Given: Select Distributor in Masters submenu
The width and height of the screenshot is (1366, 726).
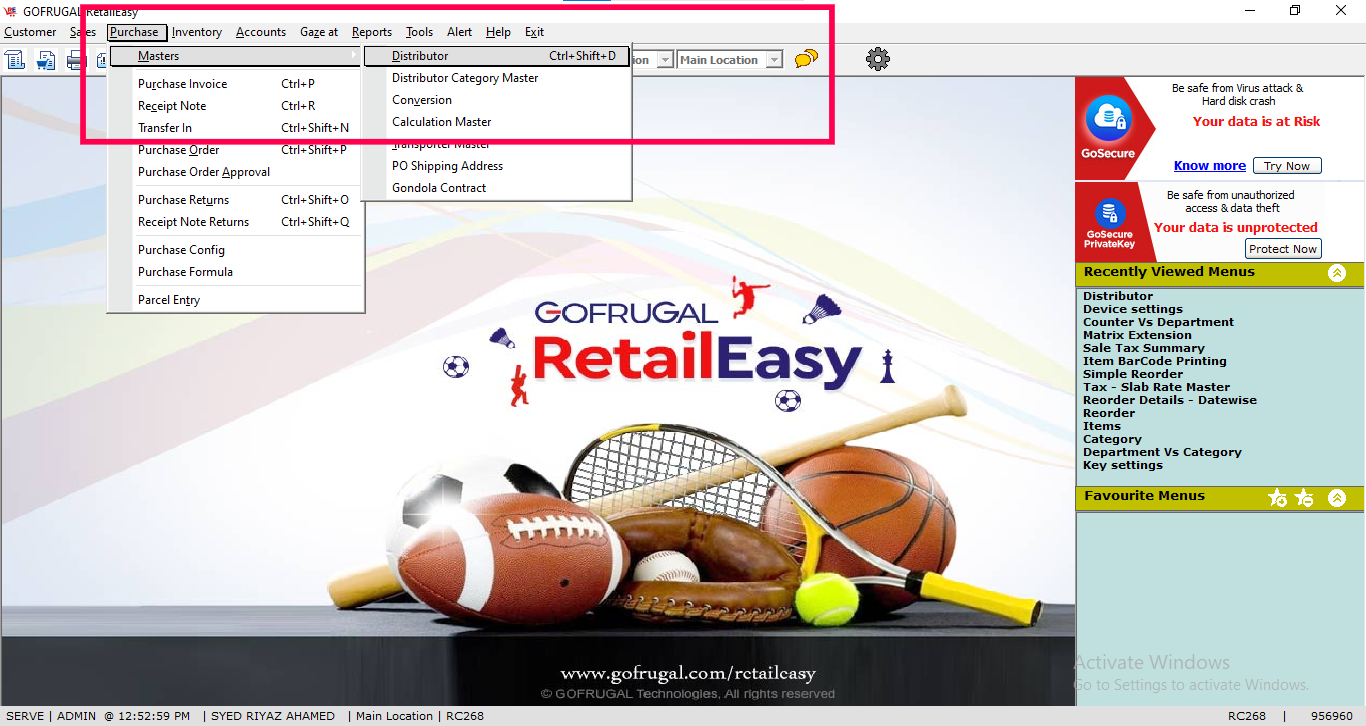Looking at the screenshot, I should 497,56.
